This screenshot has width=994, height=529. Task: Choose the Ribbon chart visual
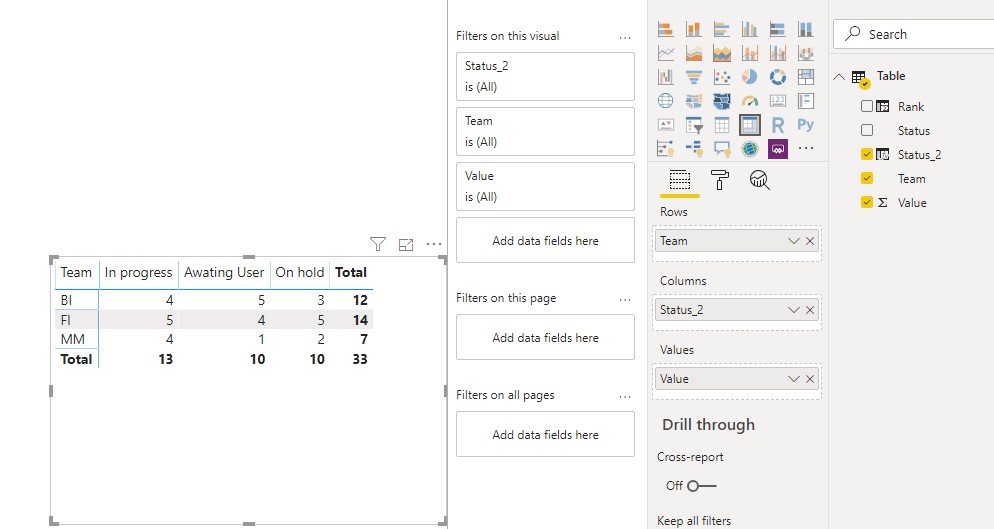tap(806, 53)
